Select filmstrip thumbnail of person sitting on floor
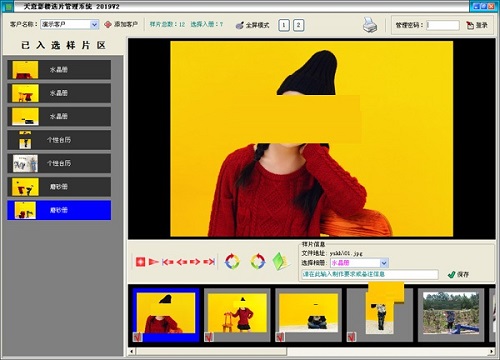 click(x=308, y=315)
